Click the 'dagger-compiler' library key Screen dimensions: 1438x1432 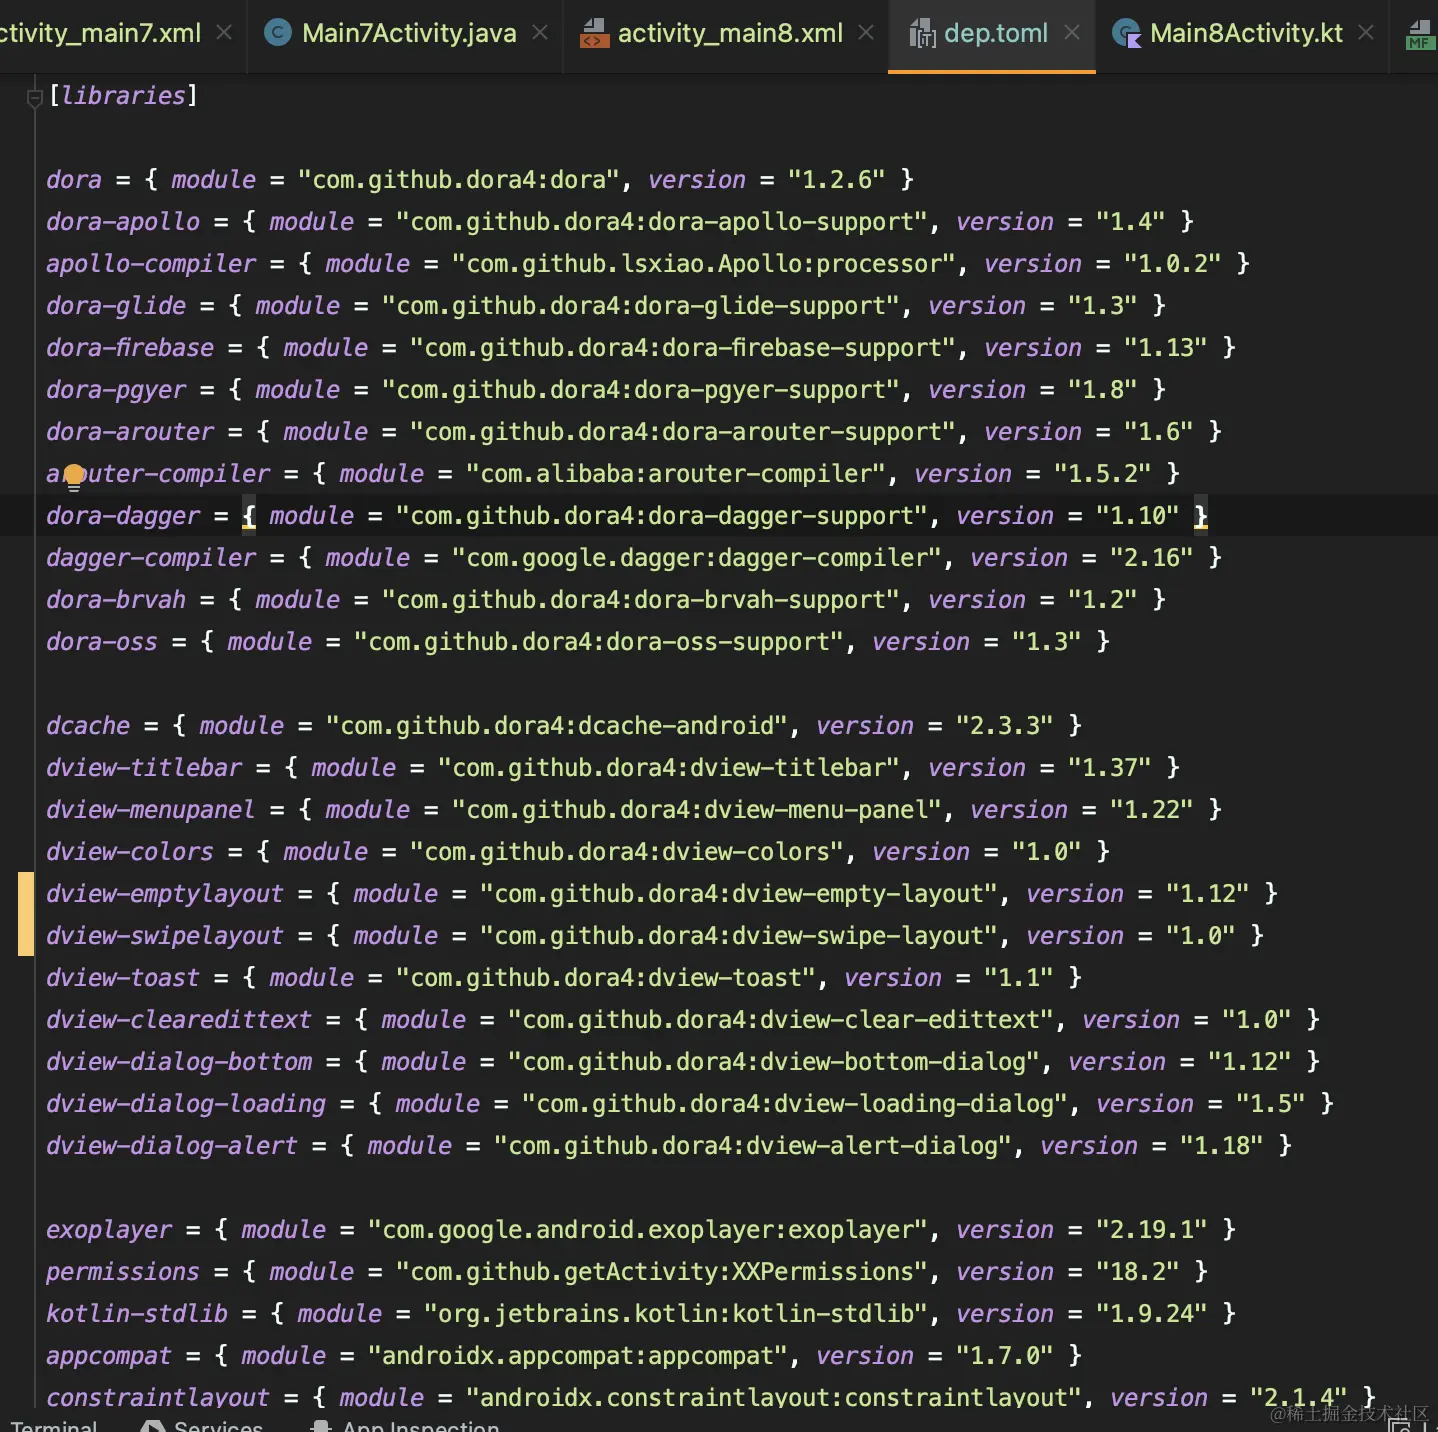[151, 558]
